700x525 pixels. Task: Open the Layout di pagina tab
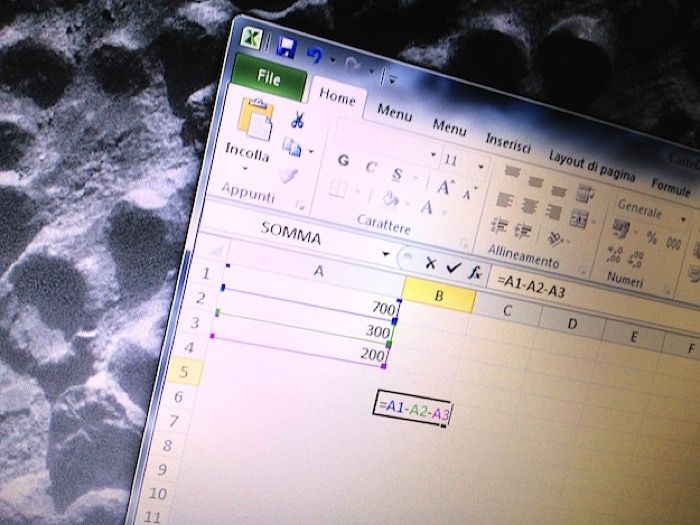(592, 166)
